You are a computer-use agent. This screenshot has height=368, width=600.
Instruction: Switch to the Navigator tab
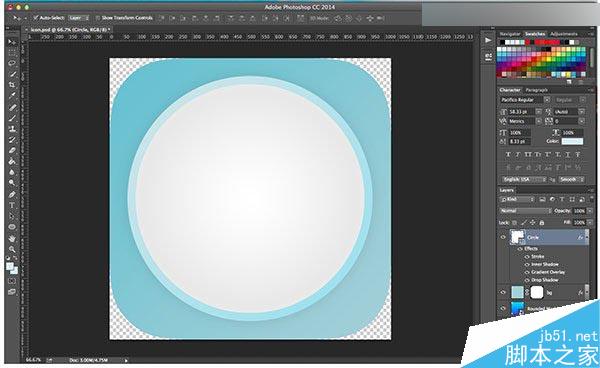[510, 34]
